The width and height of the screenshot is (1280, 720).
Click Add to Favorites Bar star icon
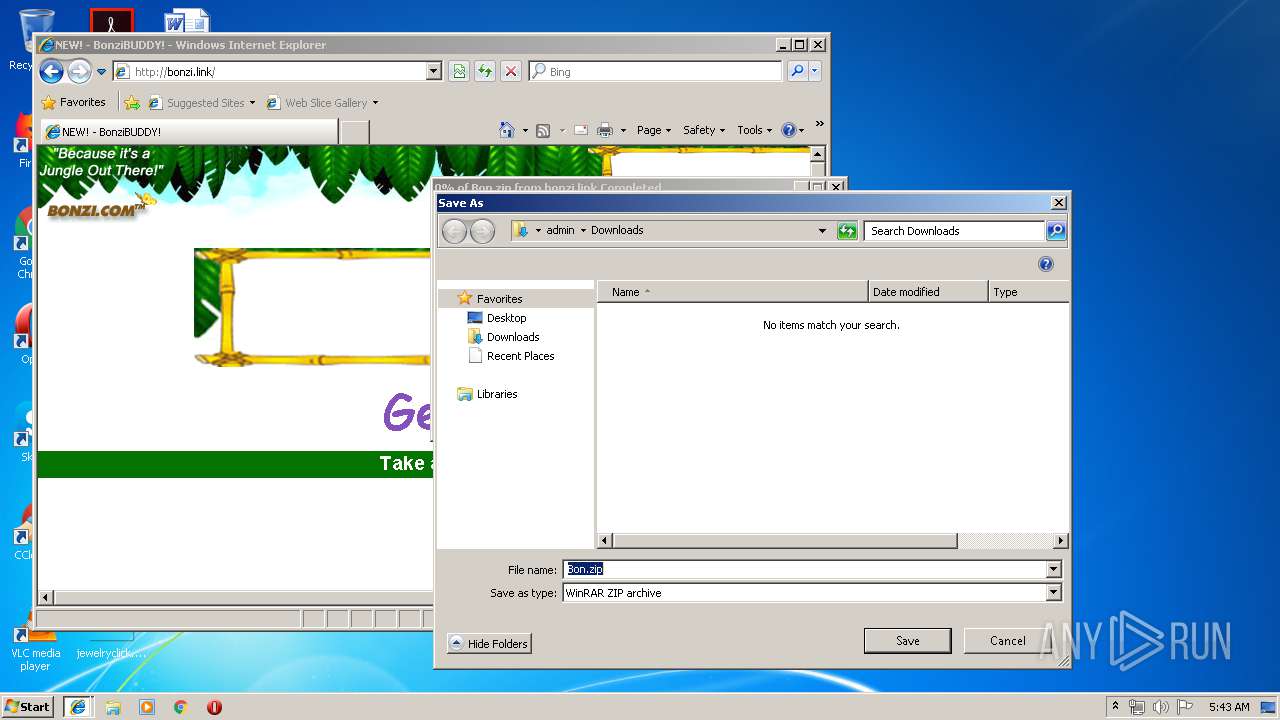pyautogui.click(x=132, y=102)
